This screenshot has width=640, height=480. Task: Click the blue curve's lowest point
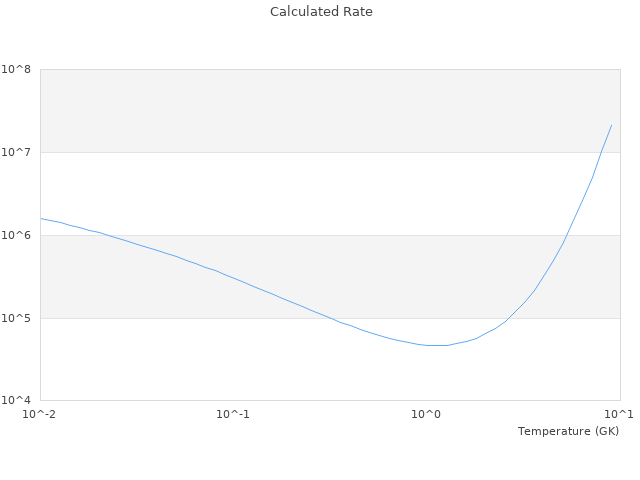coord(437,345)
